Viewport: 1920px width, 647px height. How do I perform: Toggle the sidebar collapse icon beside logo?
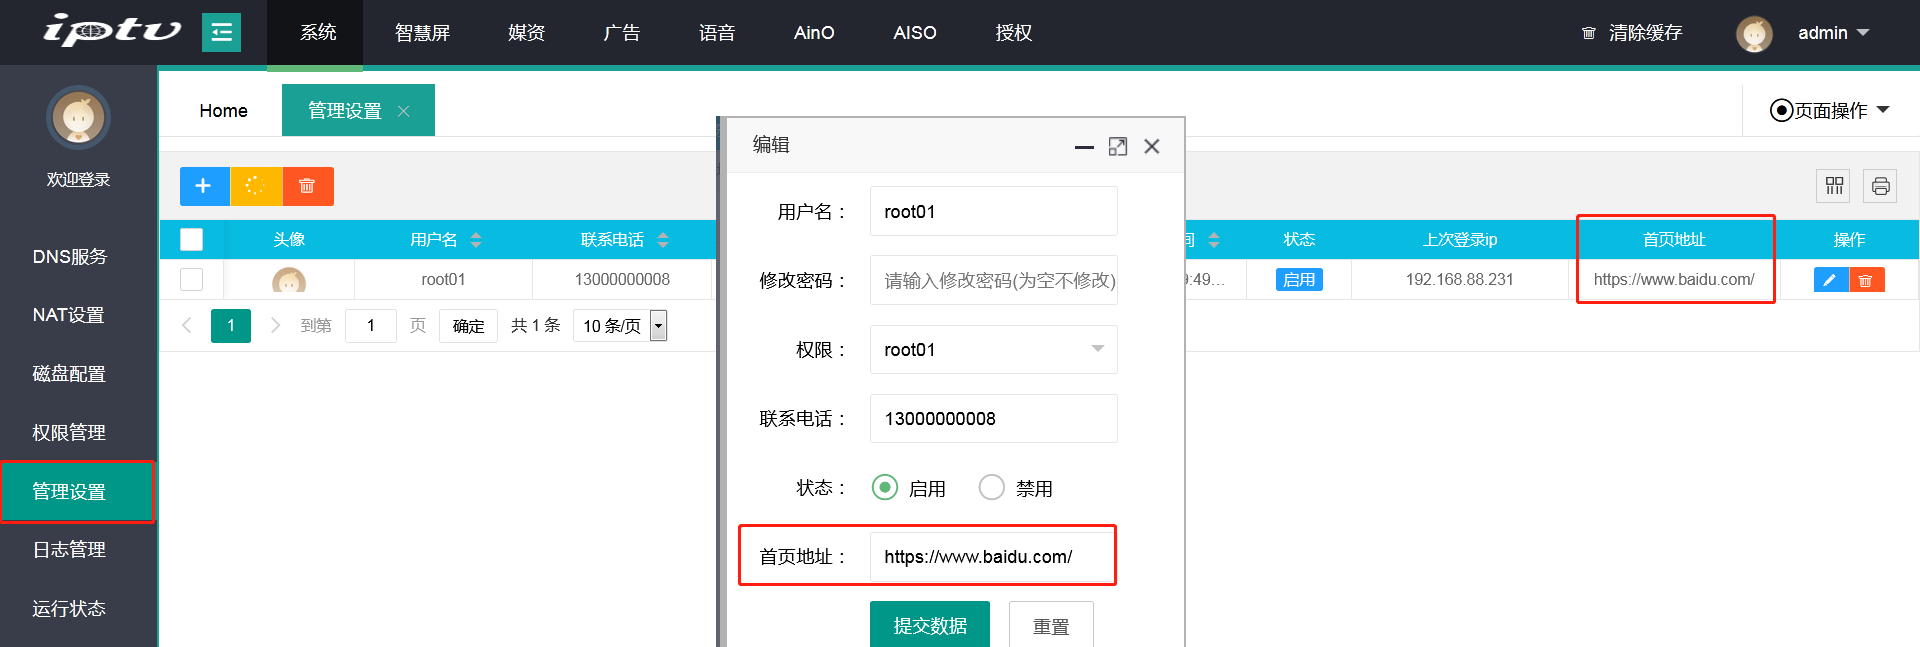tap(221, 33)
